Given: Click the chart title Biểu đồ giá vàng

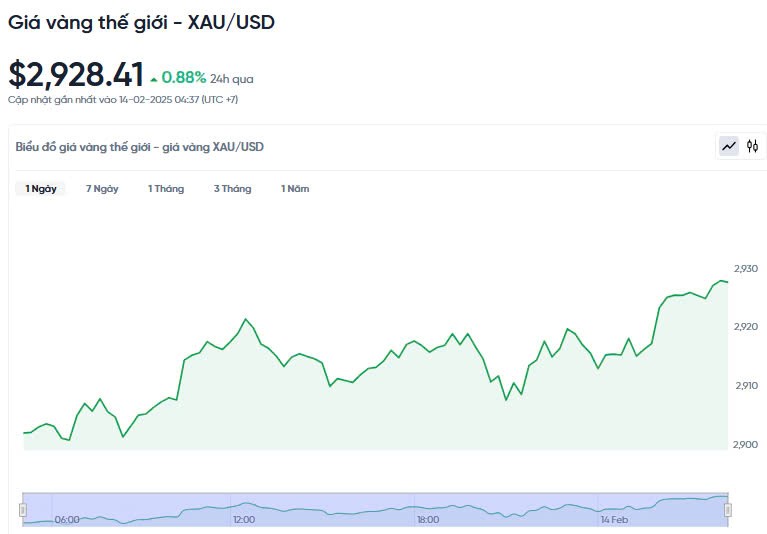Looking at the screenshot, I should point(140,147).
